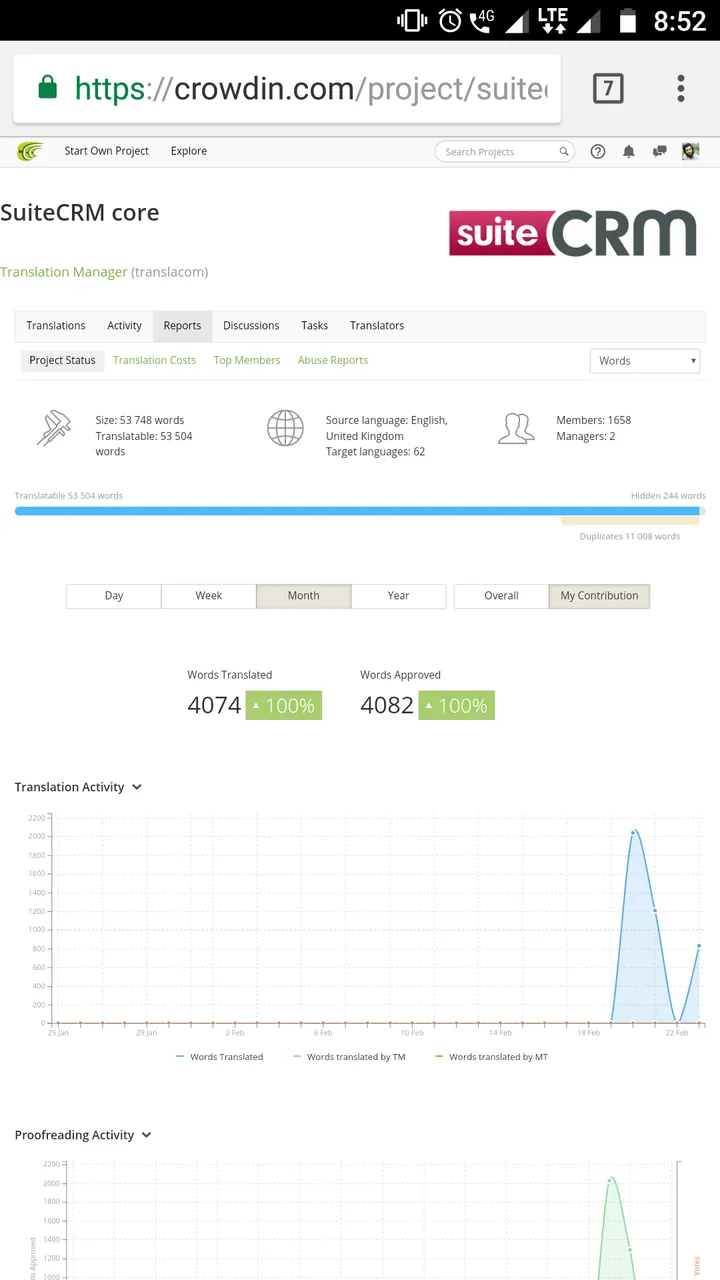Select the Month period toggle
The width and height of the screenshot is (720, 1280).
click(304, 596)
